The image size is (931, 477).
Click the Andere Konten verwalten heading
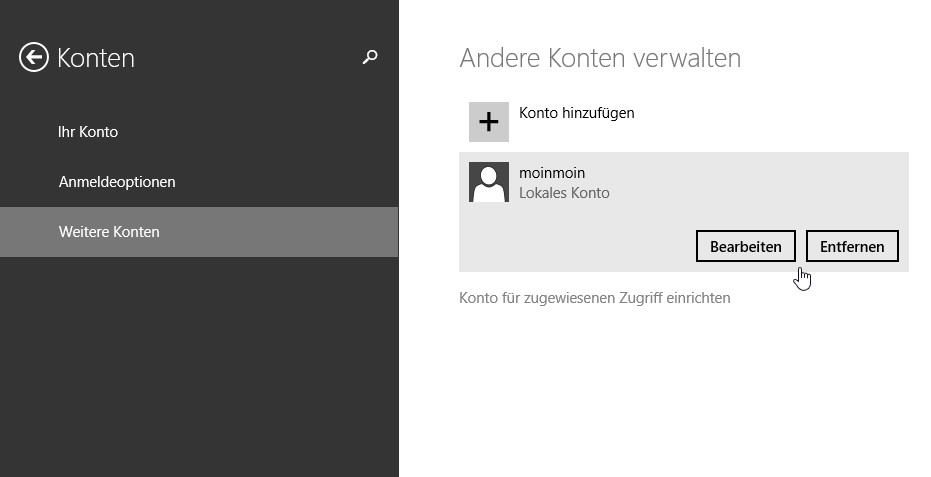coord(600,58)
